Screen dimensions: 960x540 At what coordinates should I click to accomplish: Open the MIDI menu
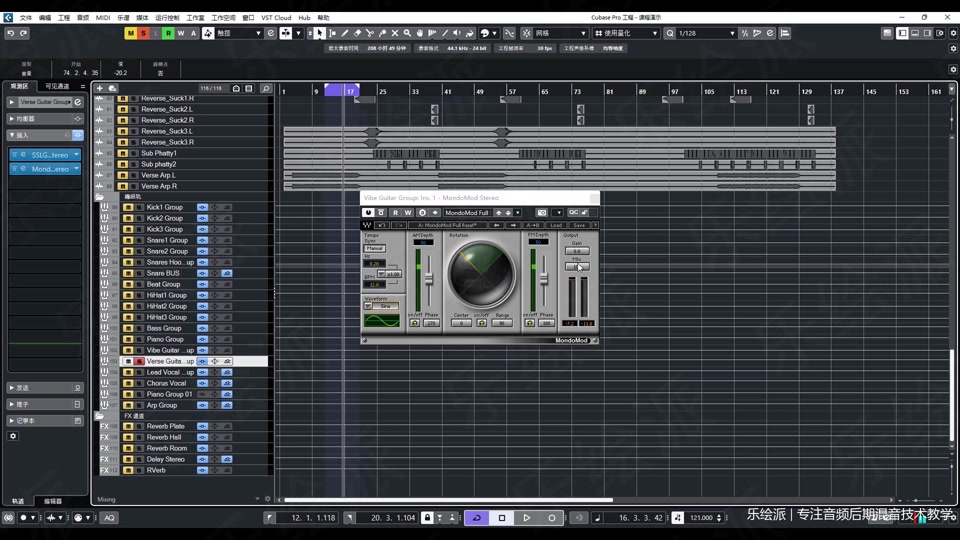(x=103, y=18)
